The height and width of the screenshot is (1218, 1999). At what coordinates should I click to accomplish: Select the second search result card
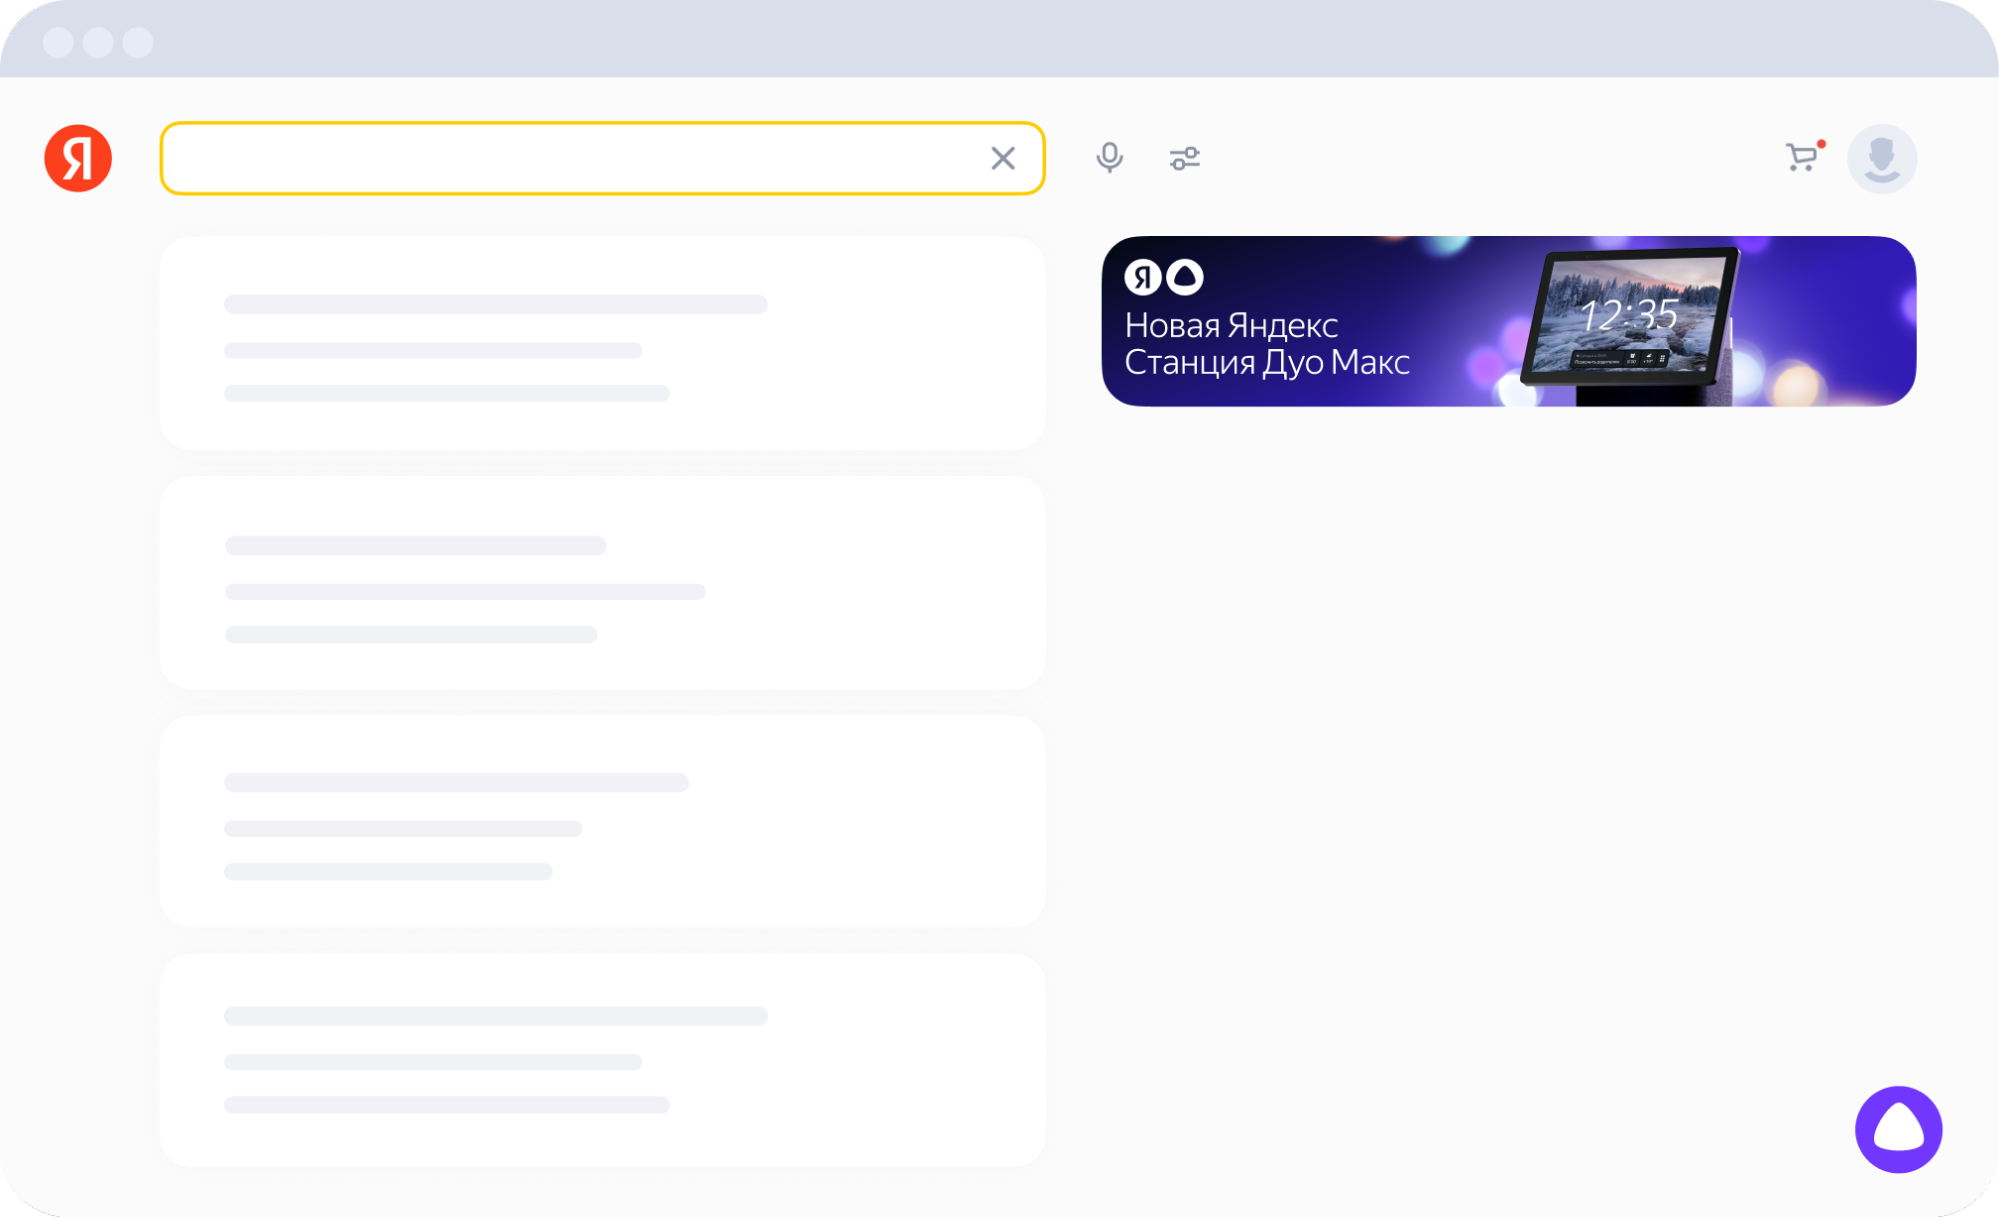coord(602,582)
